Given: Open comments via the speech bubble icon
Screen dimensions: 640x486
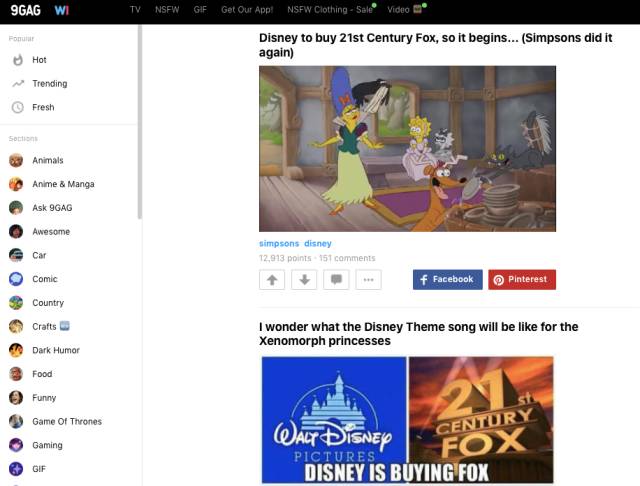Looking at the screenshot, I should coord(336,280).
